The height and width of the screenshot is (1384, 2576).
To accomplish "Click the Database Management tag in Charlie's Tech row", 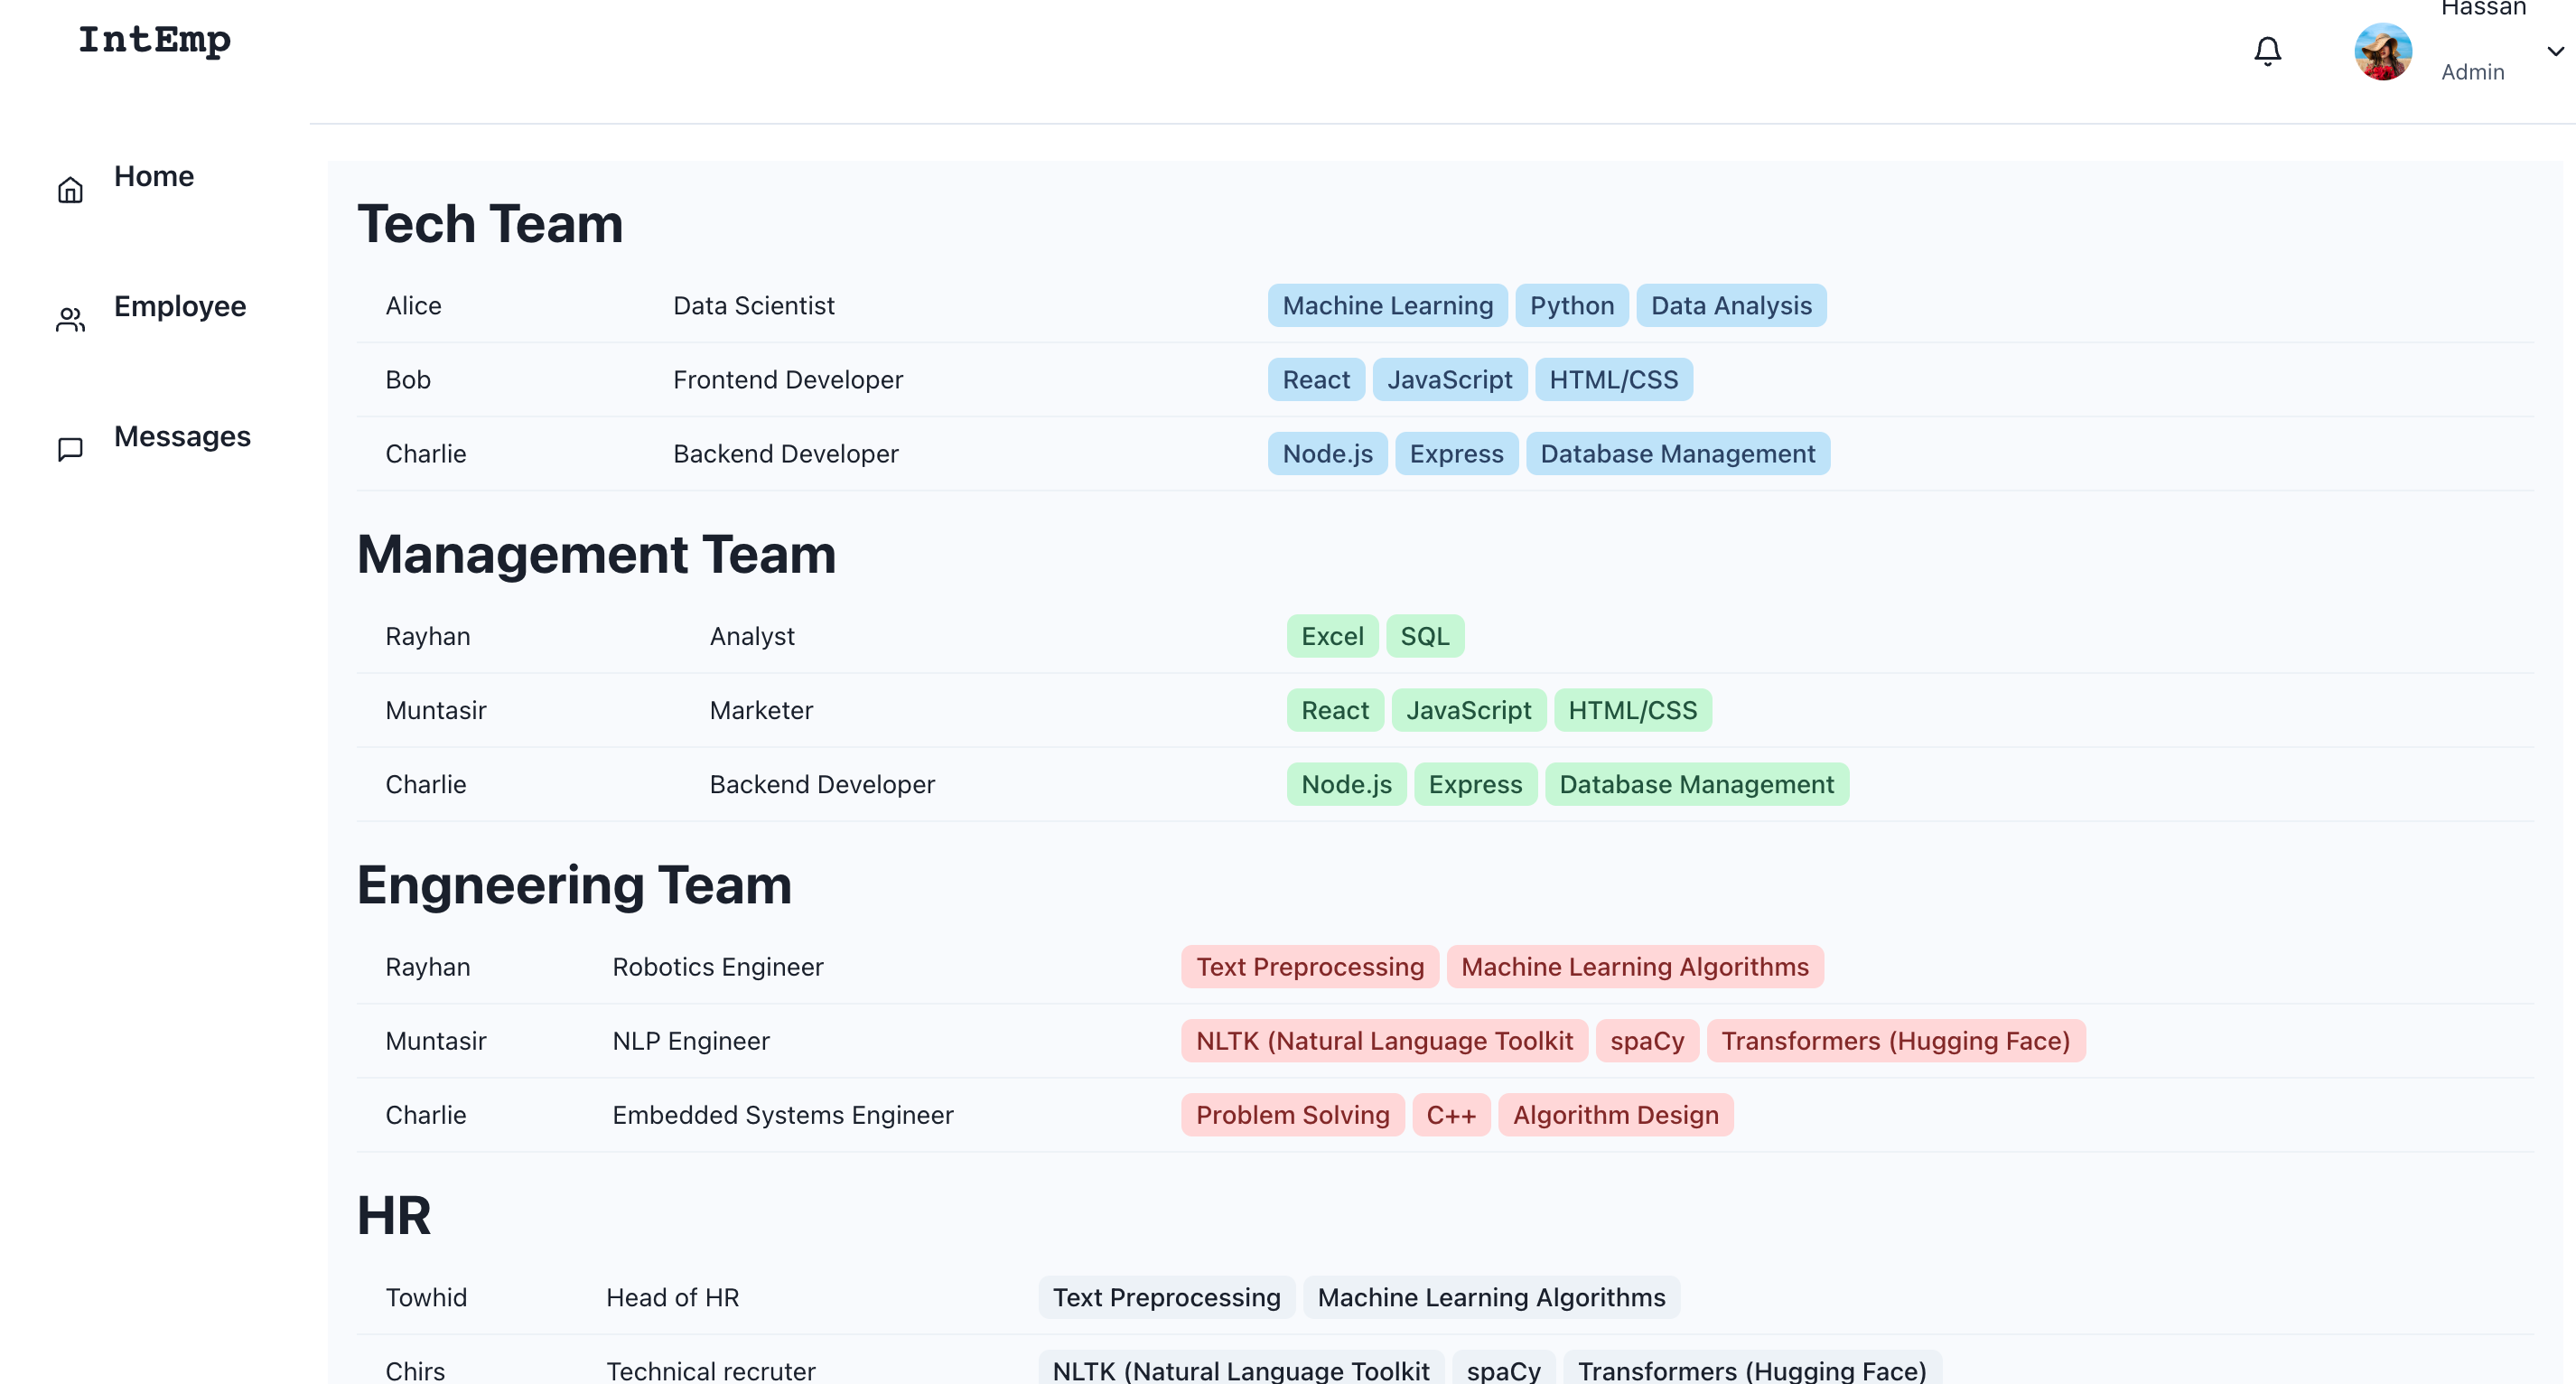I will tap(1678, 453).
